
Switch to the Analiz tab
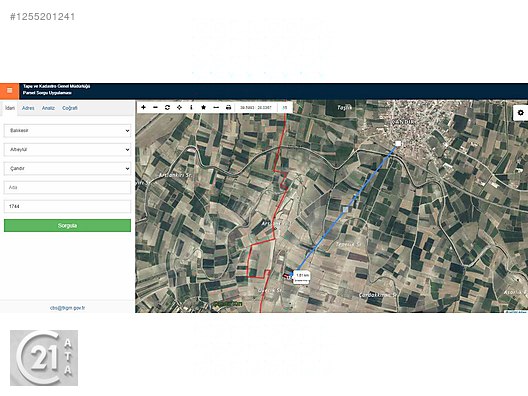[48, 108]
